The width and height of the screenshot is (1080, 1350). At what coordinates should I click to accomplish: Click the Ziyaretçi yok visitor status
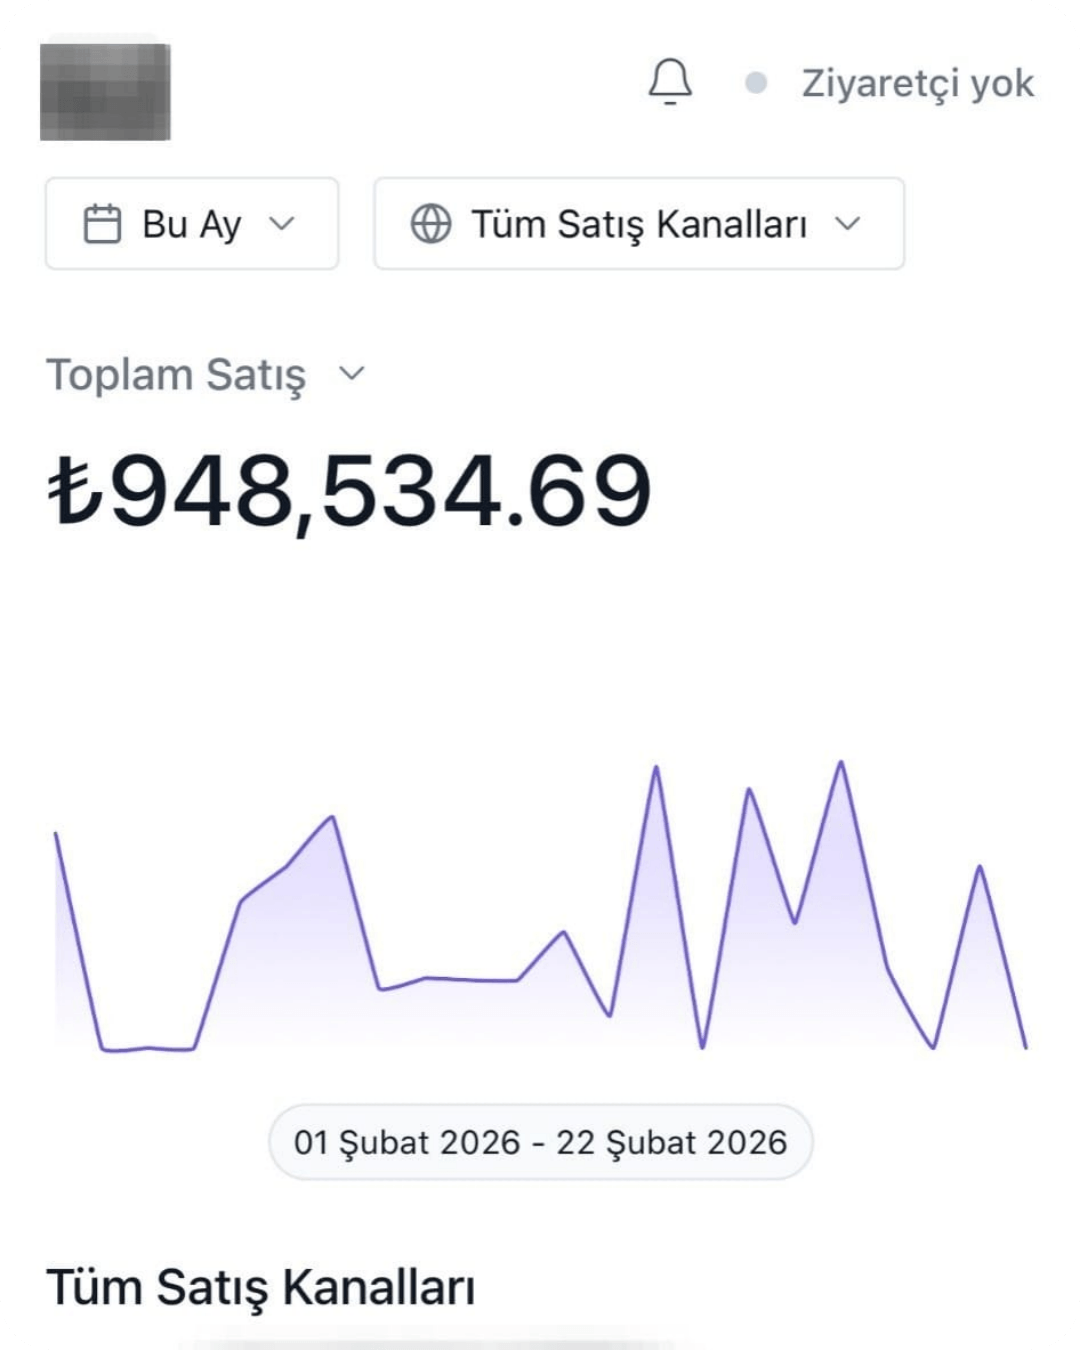point(917,83)
